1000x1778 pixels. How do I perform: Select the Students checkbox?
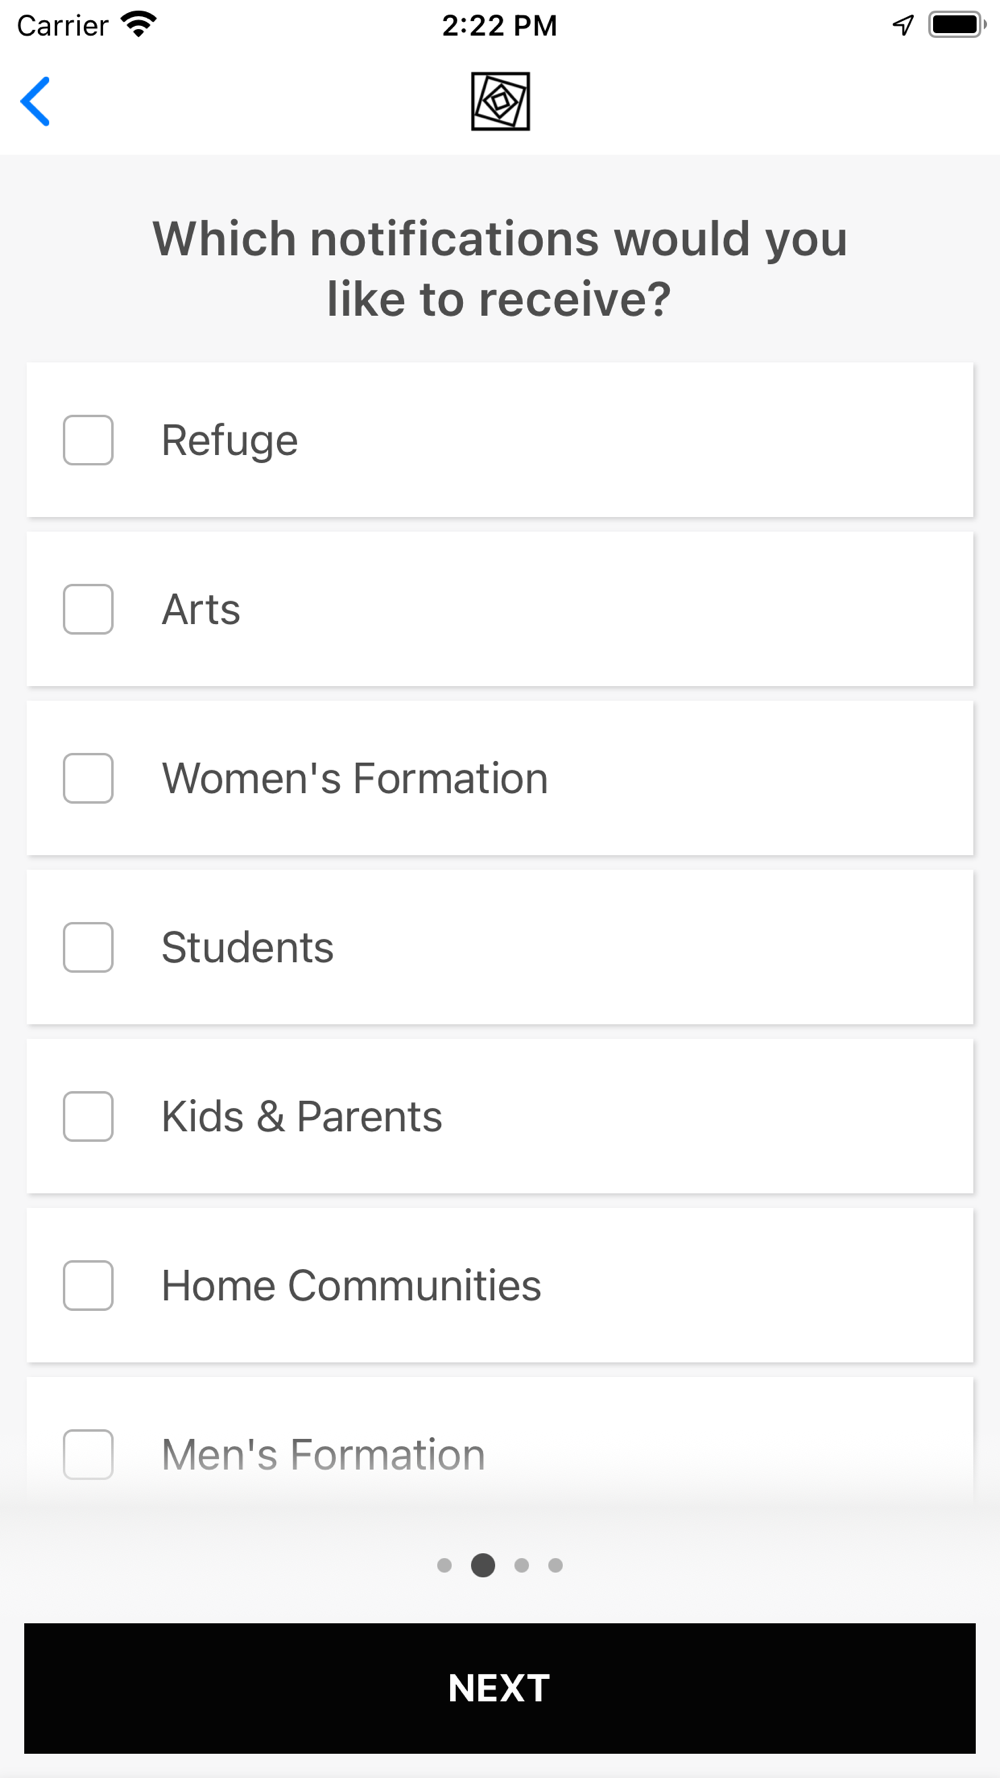pyautogui.click(x=88, y=947)
